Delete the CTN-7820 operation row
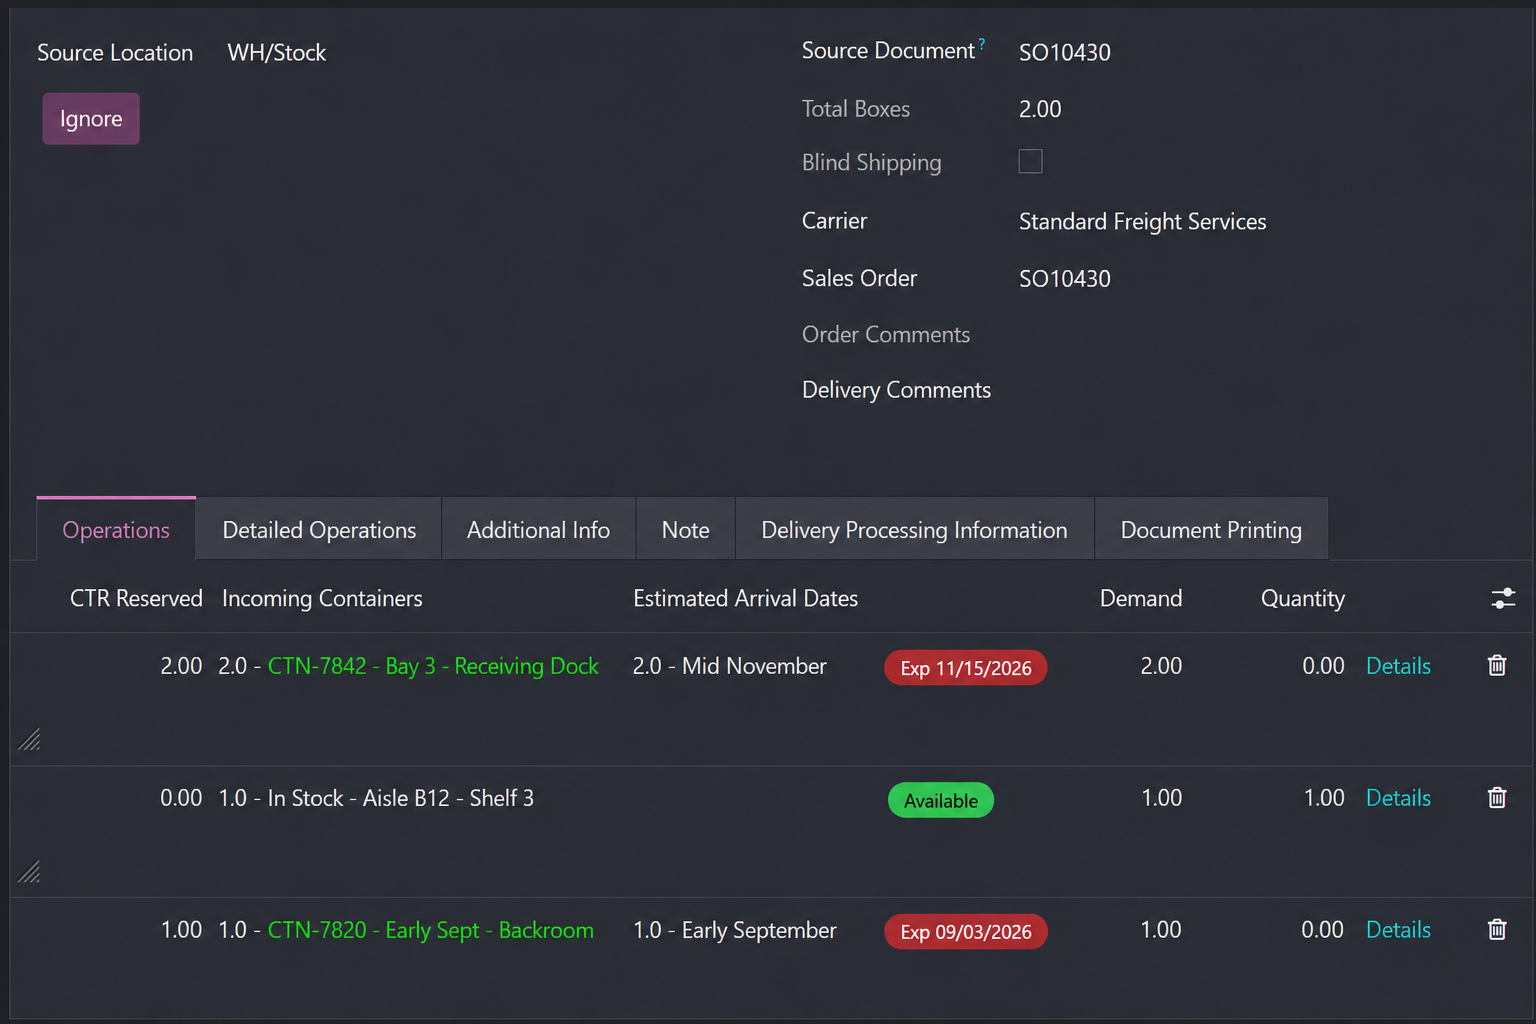This screenshot has height=1024, width=1536. click(1497, 930)
